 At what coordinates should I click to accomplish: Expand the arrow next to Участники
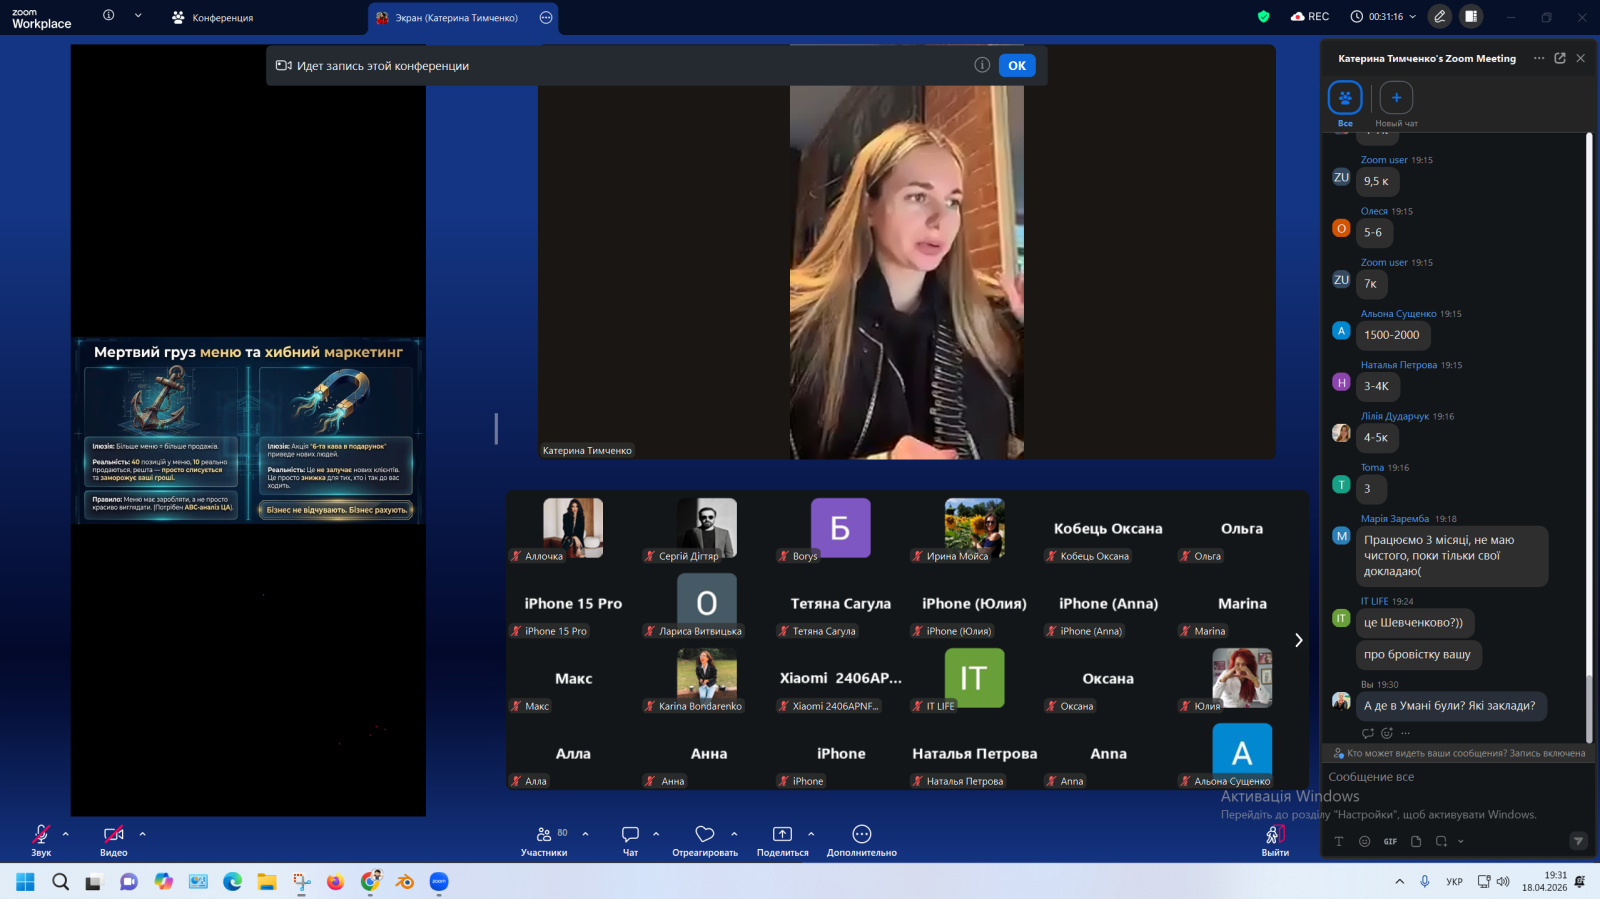(x=585, y=833)
